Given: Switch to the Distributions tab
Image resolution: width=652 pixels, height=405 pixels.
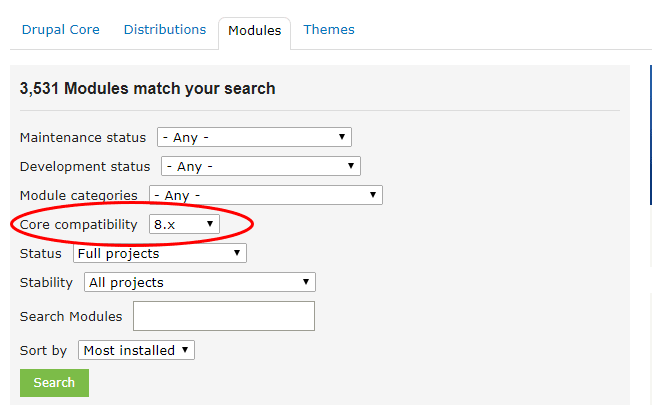Looking at the screenshot, I should click(165, 30).
